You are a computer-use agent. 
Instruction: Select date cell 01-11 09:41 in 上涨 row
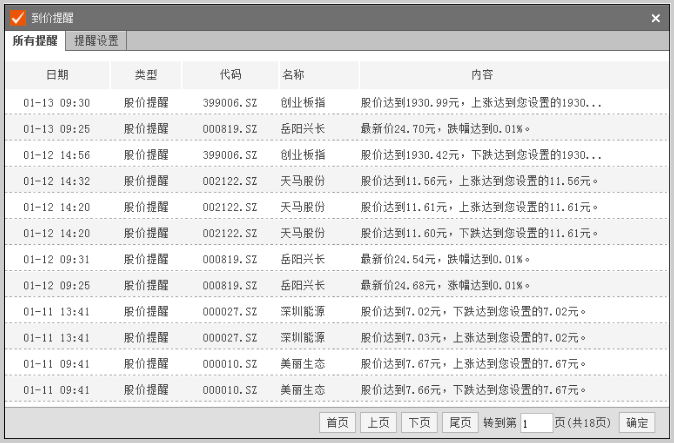point(57,364)
